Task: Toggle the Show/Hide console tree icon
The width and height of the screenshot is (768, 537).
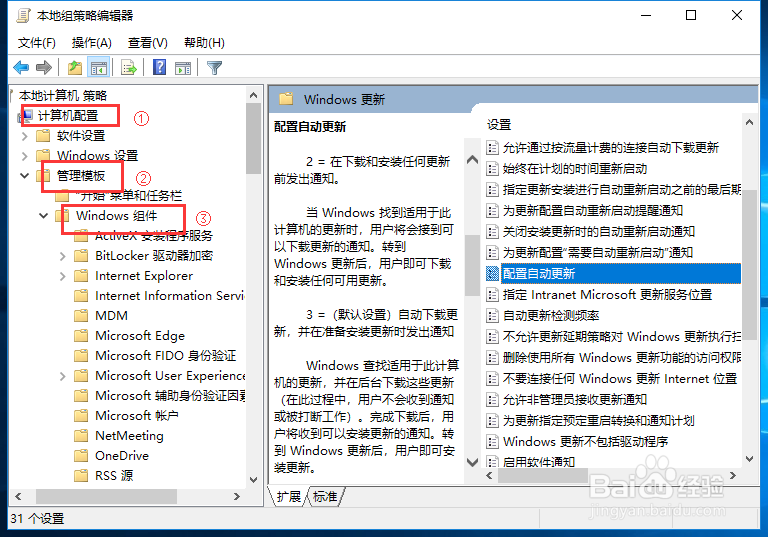Action: tap(98, 68)
